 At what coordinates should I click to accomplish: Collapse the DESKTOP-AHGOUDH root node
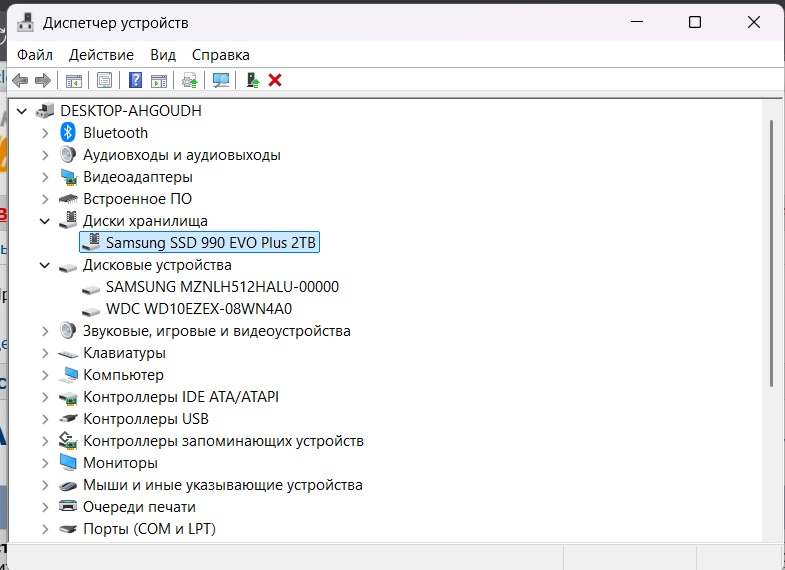tap(22, 111)
